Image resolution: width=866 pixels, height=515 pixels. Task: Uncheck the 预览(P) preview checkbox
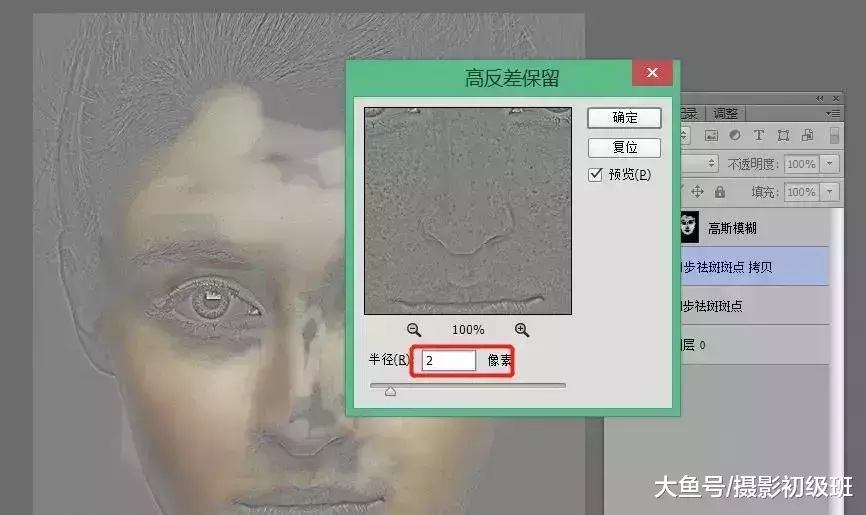pyautogui.click(x=595, y=175)
